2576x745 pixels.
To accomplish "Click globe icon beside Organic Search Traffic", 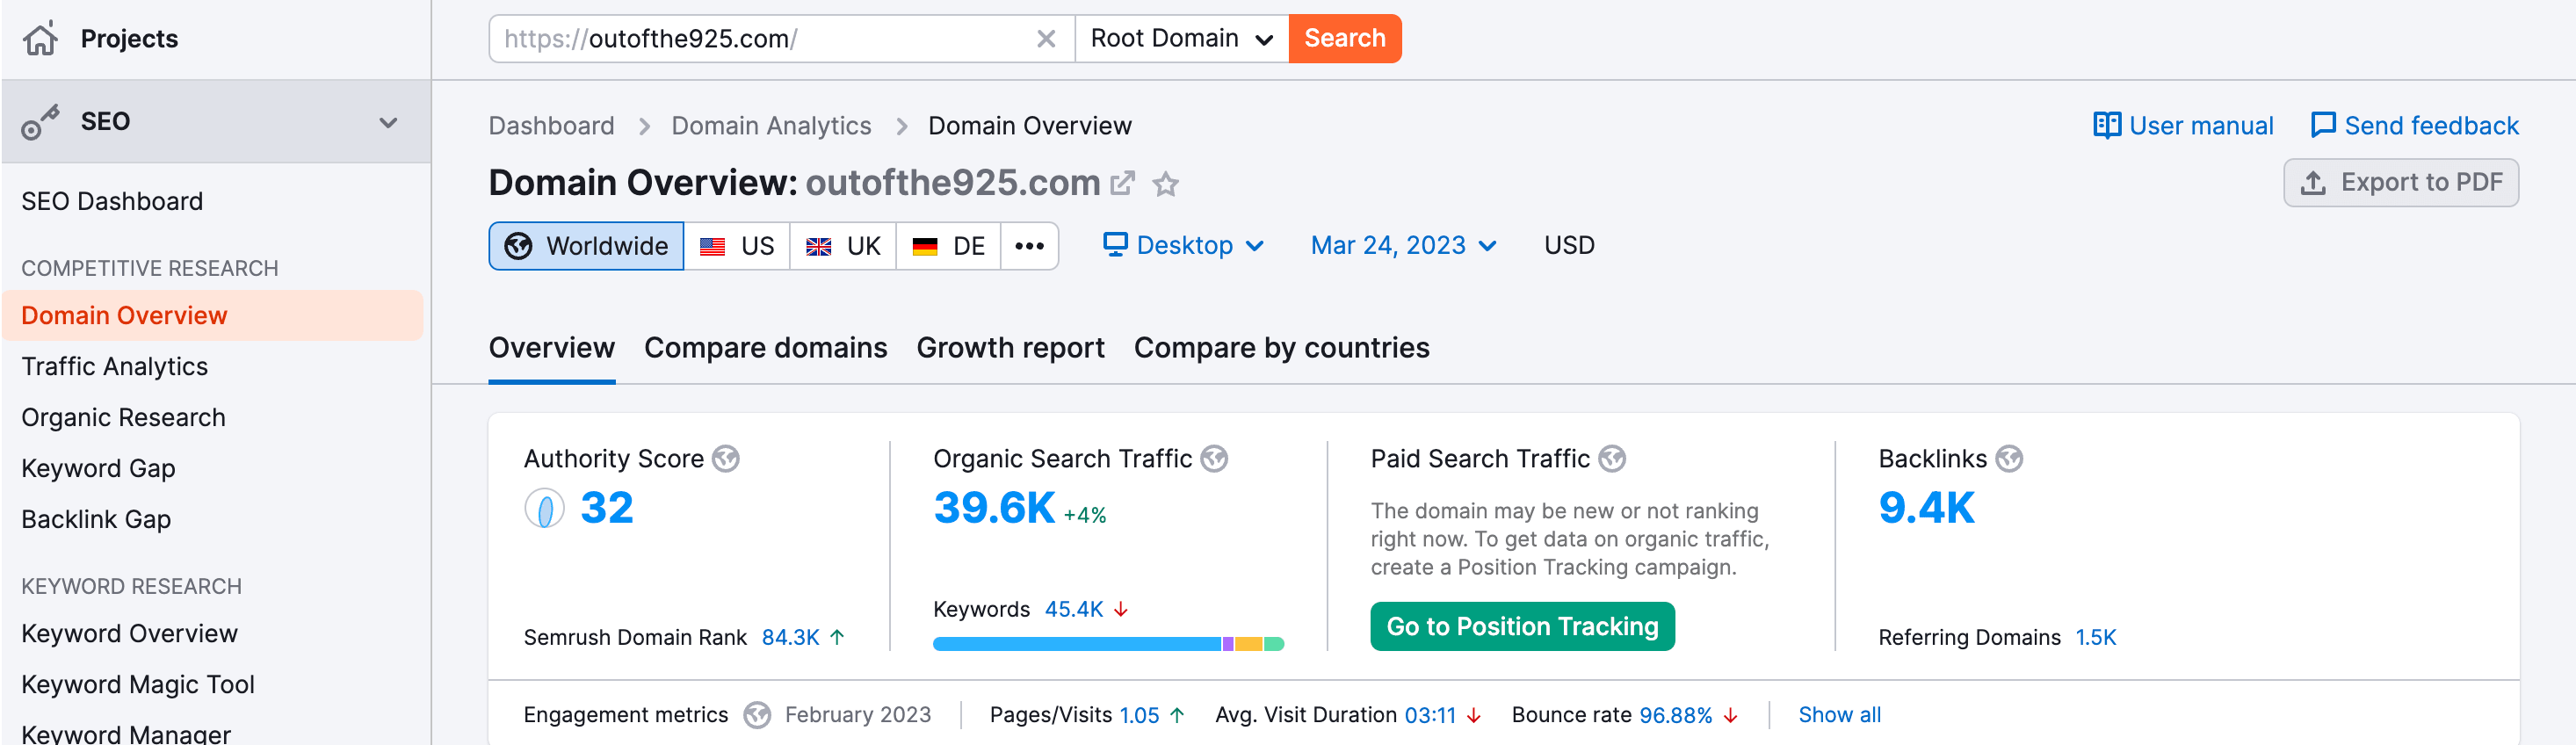I will 1214,459.
